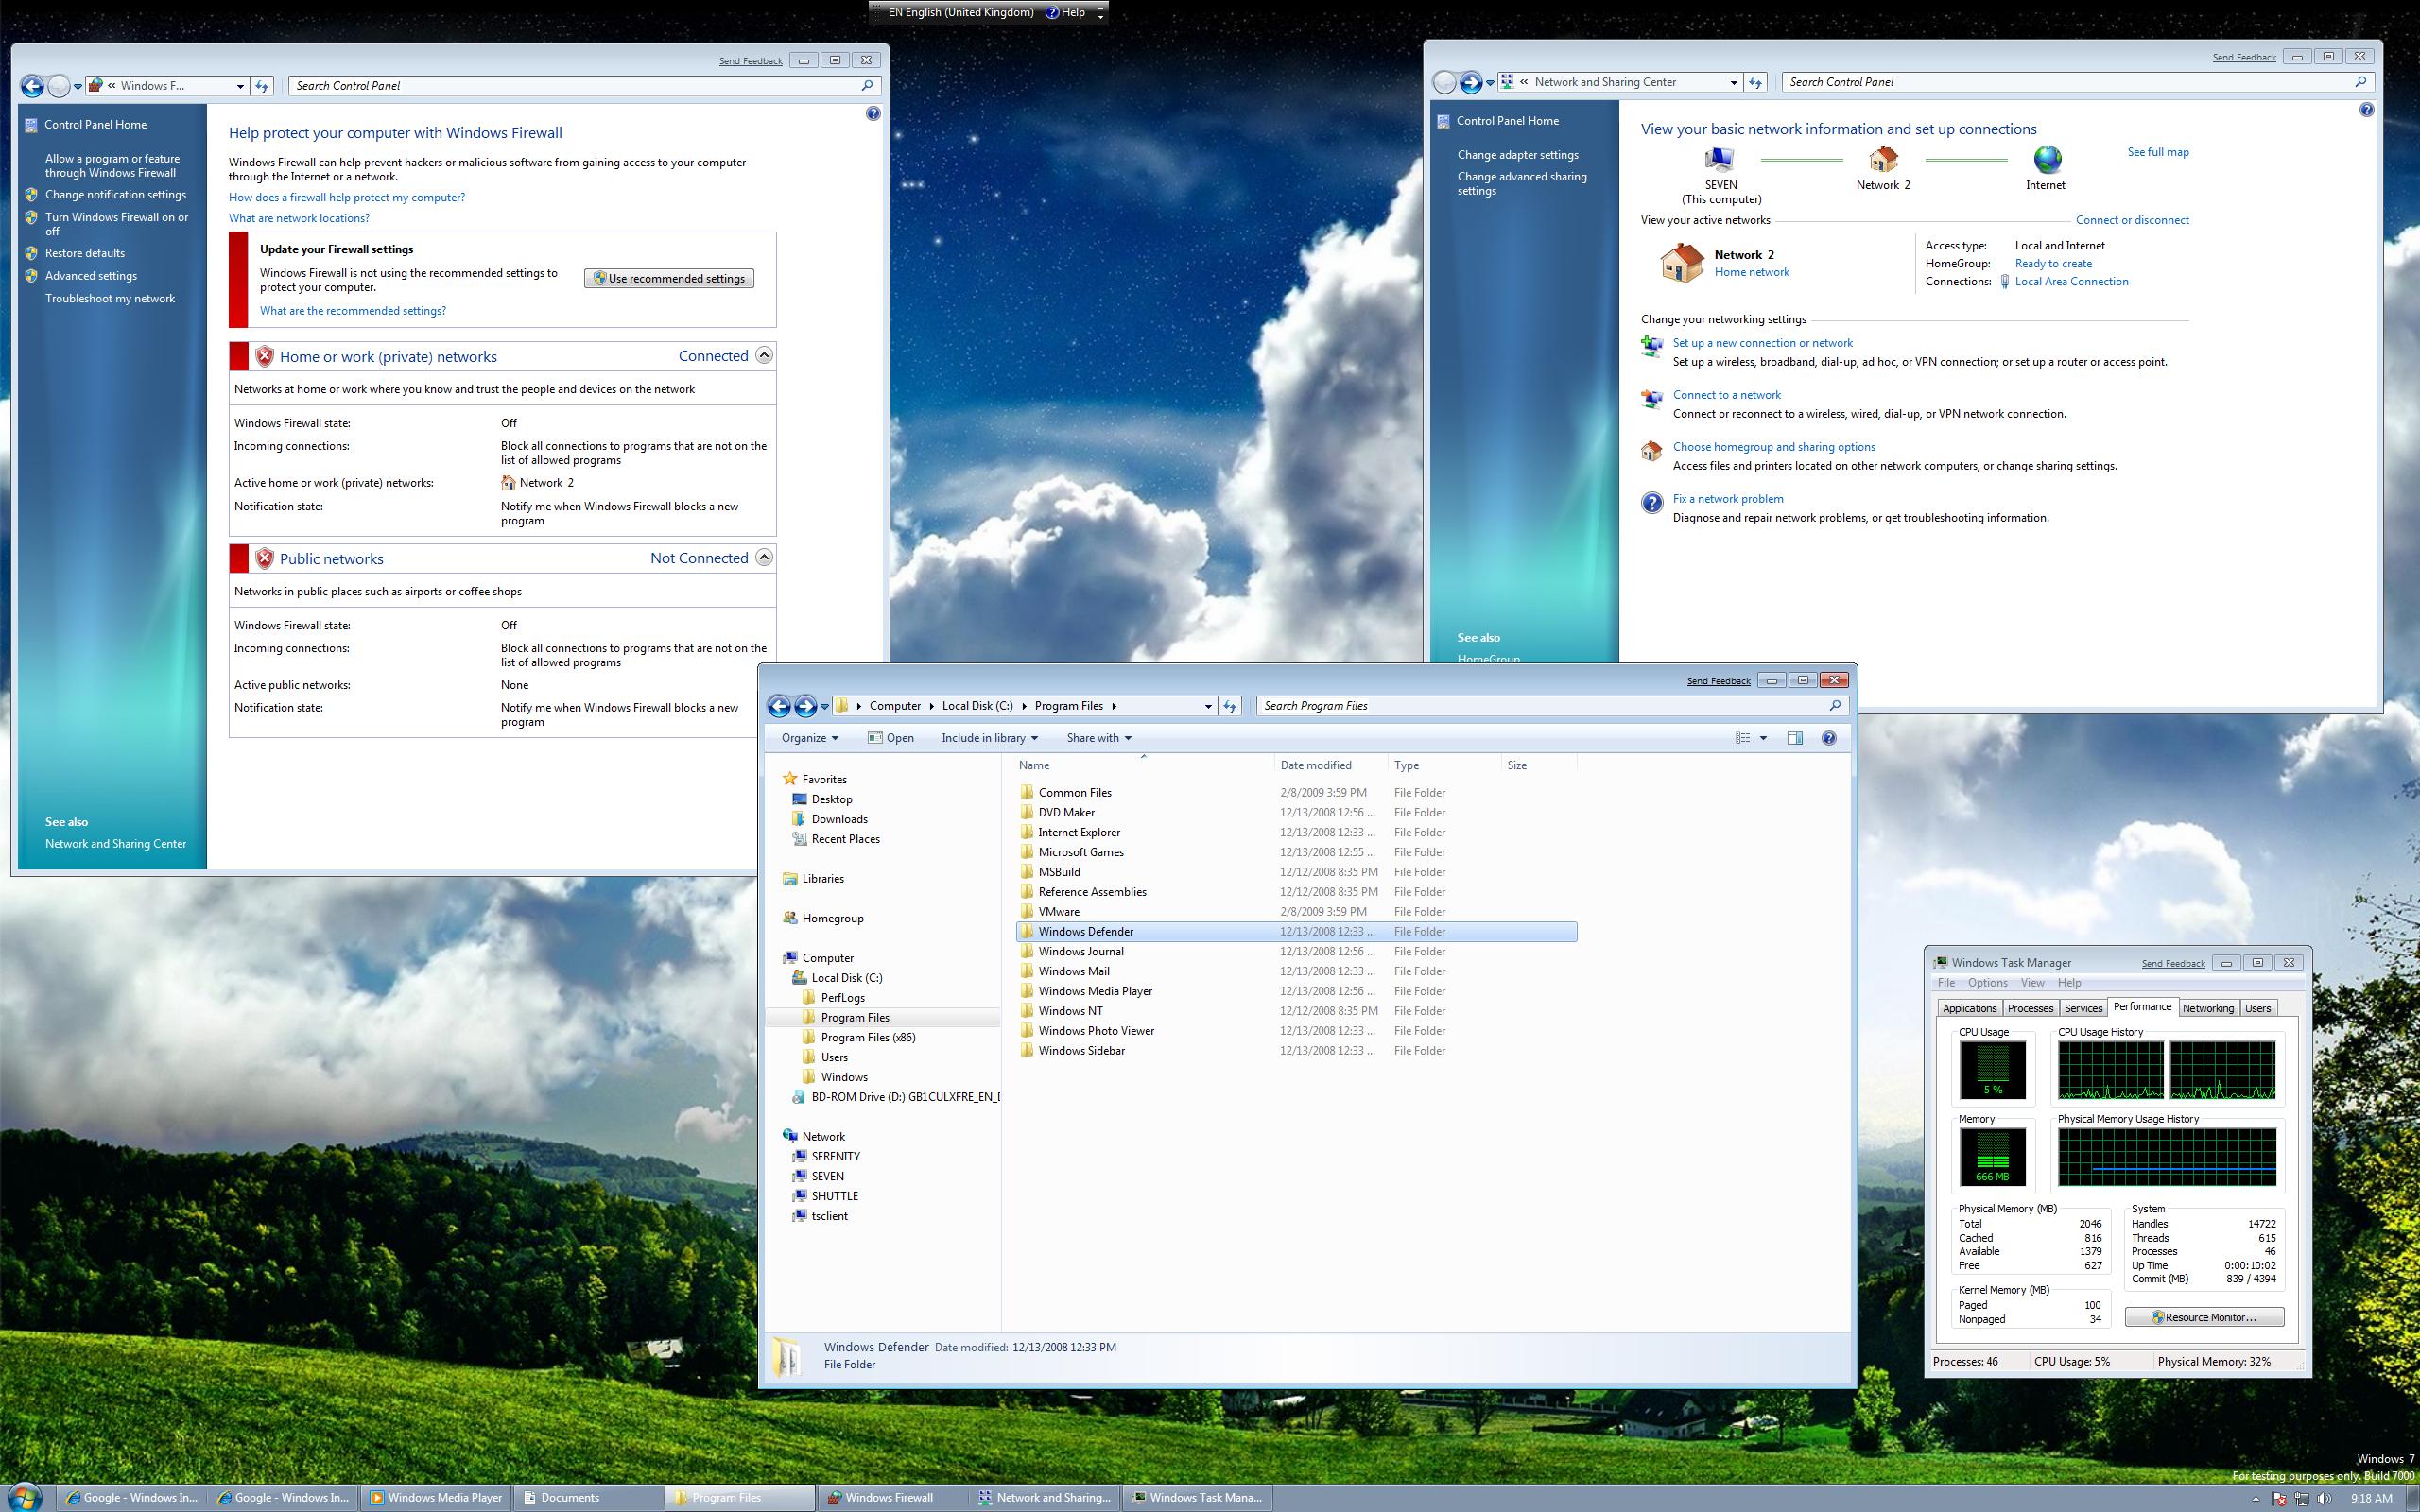Switch to the Services tab
Viewport: 2420px width, 1512px height.
click(x=2083, y=1008)
